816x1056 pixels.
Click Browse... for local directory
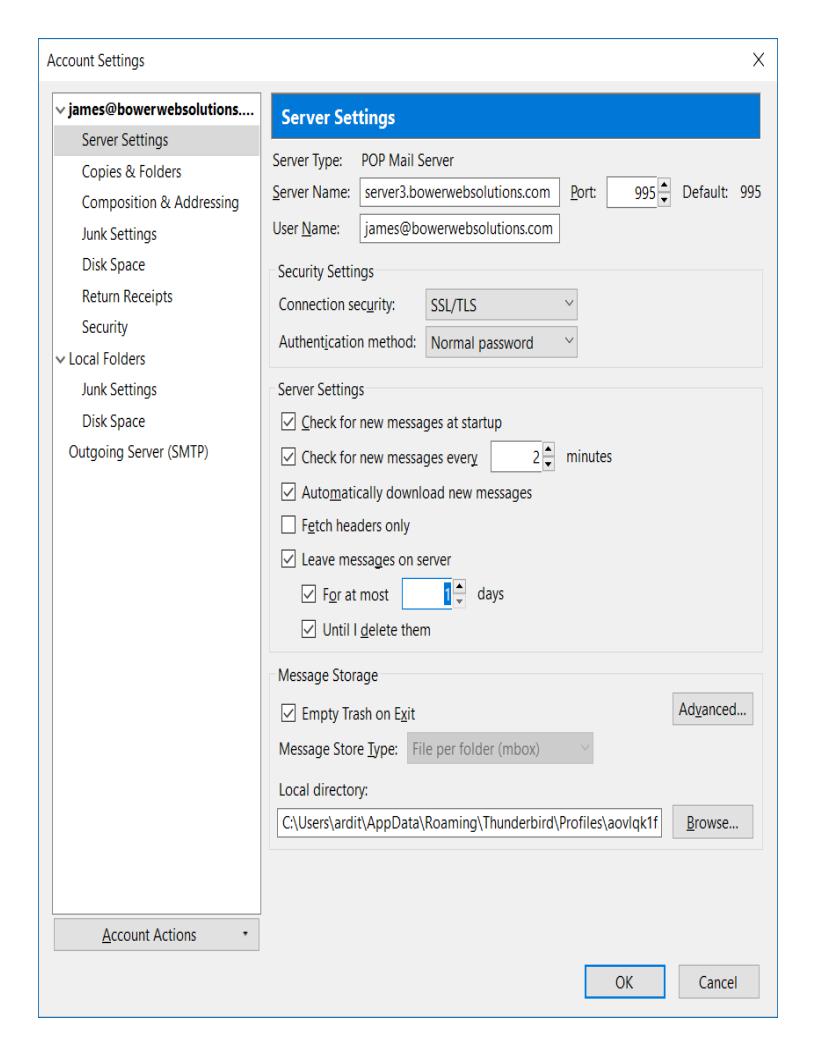712,822
